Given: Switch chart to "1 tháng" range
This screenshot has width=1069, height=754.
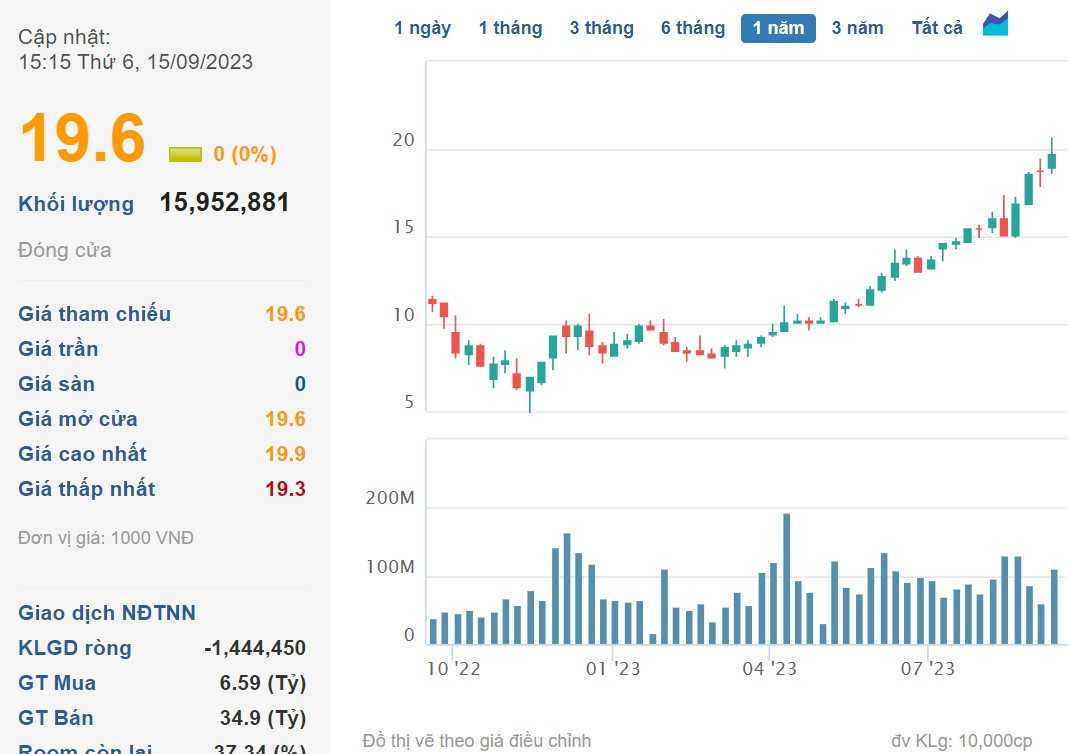Looking at the screenshot, I should click(x=510, y=28).
